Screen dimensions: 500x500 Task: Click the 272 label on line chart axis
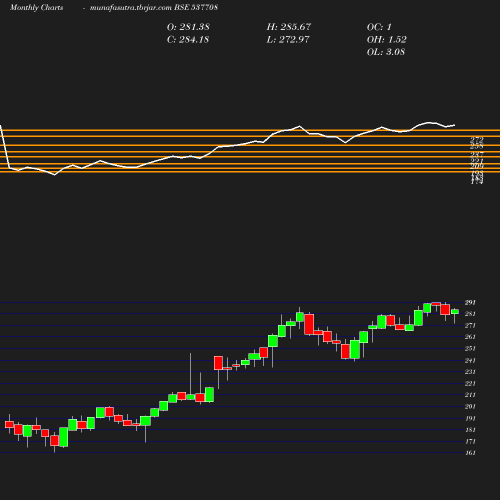pyautogui.click(x=477, y=139)
